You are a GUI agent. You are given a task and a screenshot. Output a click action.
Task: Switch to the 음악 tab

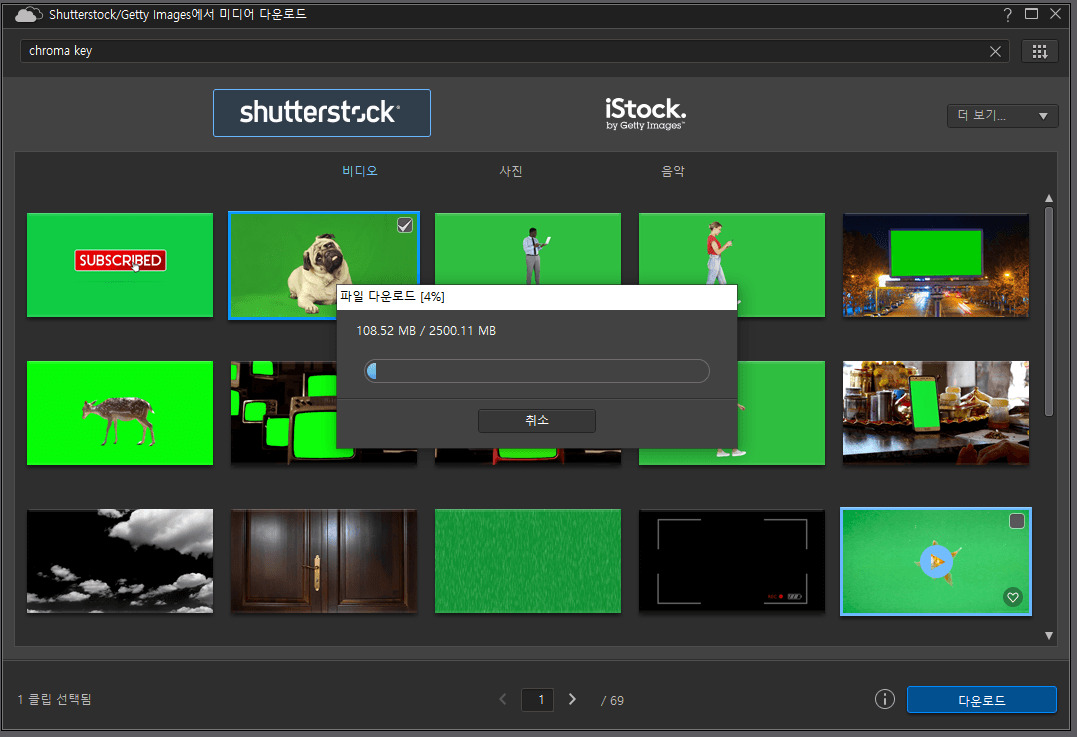point(673,171)
